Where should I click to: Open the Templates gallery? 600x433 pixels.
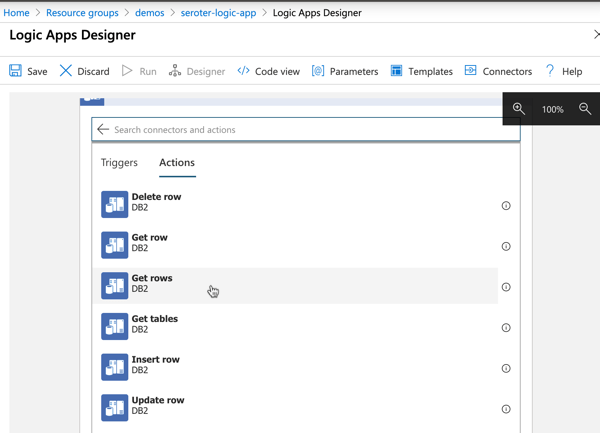[421, 71]
